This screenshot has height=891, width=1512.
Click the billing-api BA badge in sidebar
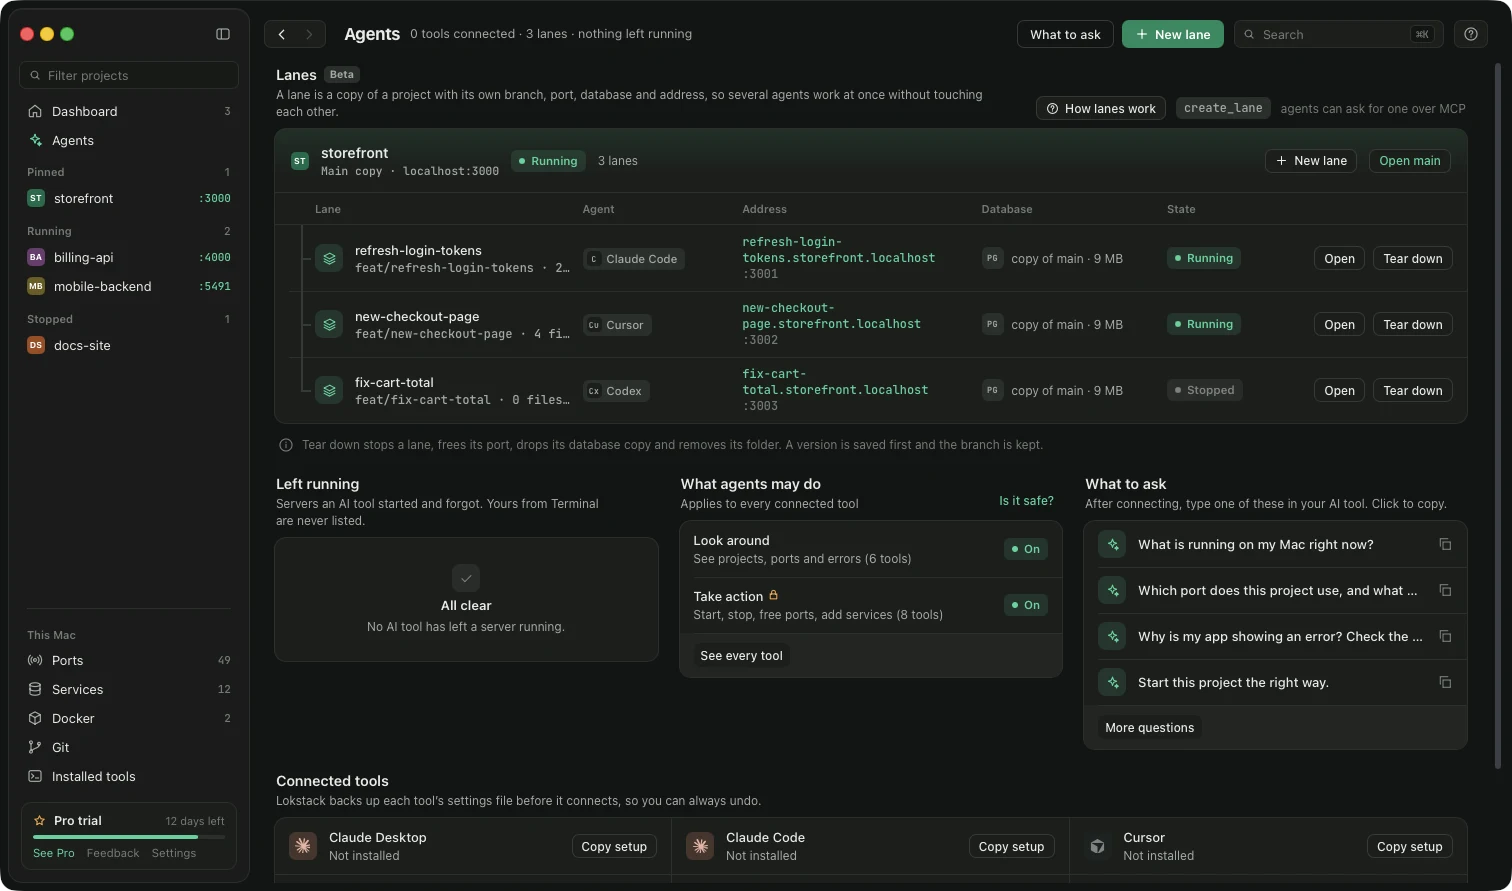(36, 257)
